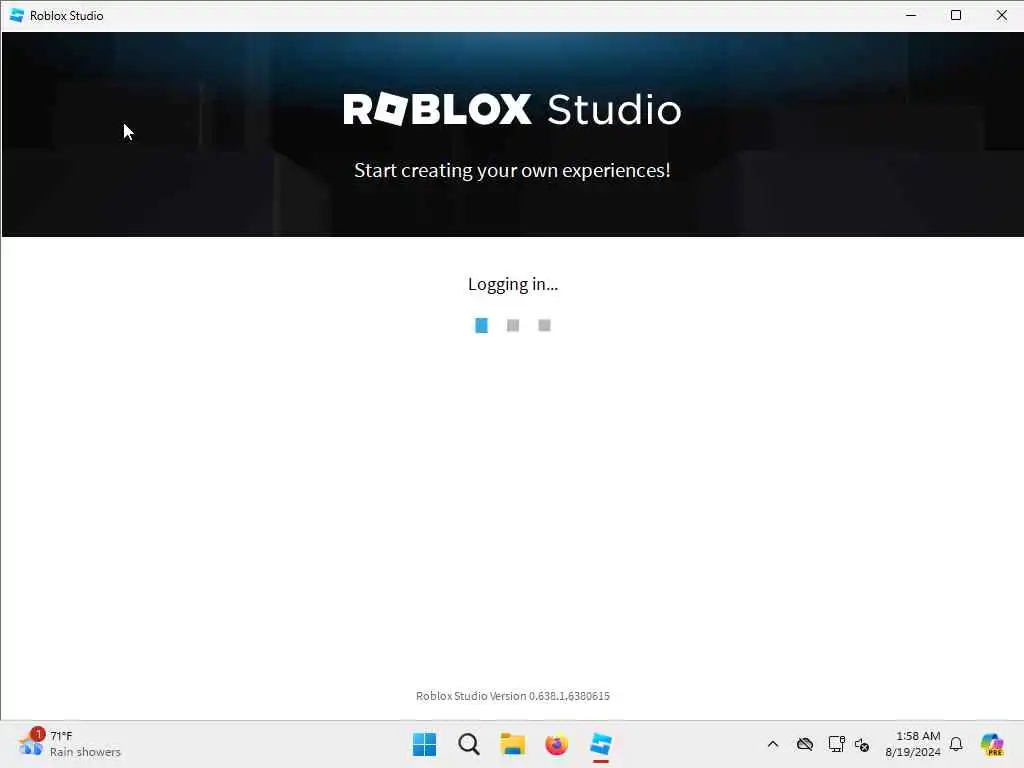
Task: Maximize the Roblox Studio window
Action: (956, 15)
